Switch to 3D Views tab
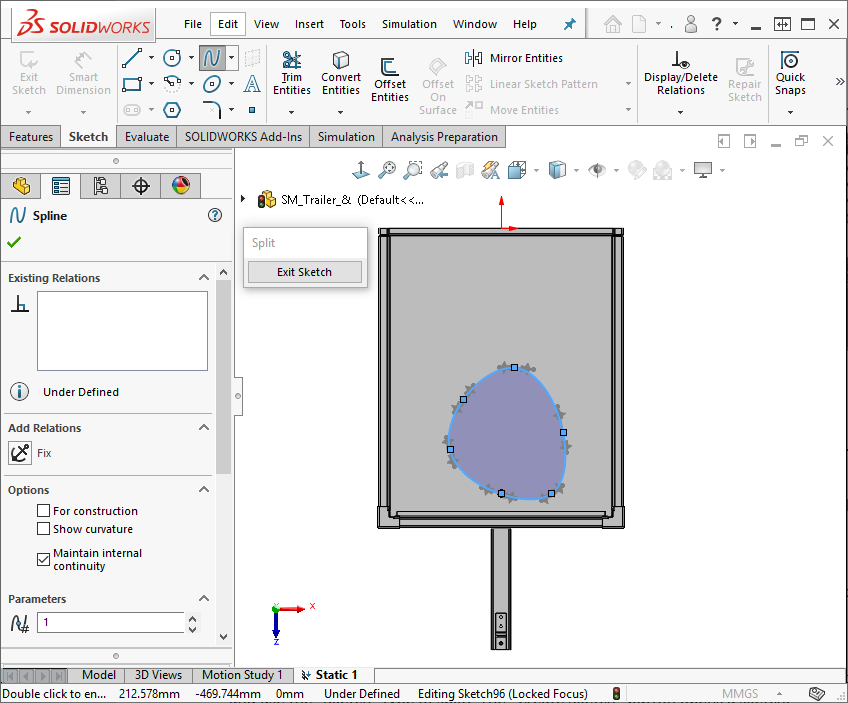This screenshot has width=848, height=703. [158, 675]
